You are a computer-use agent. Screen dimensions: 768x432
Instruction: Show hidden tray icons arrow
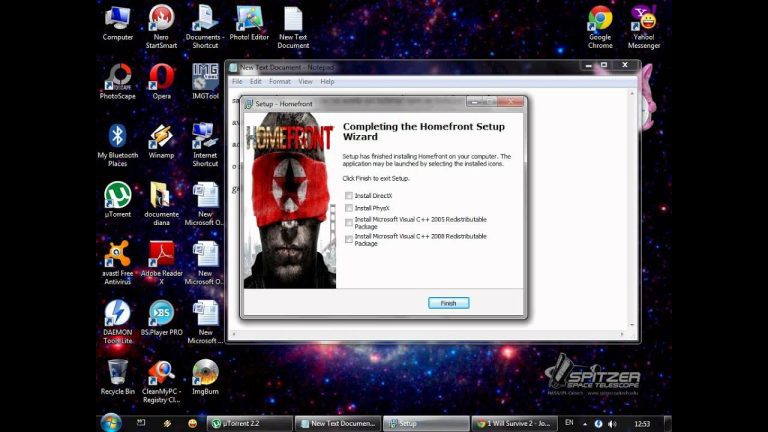(x=585, y=424)
